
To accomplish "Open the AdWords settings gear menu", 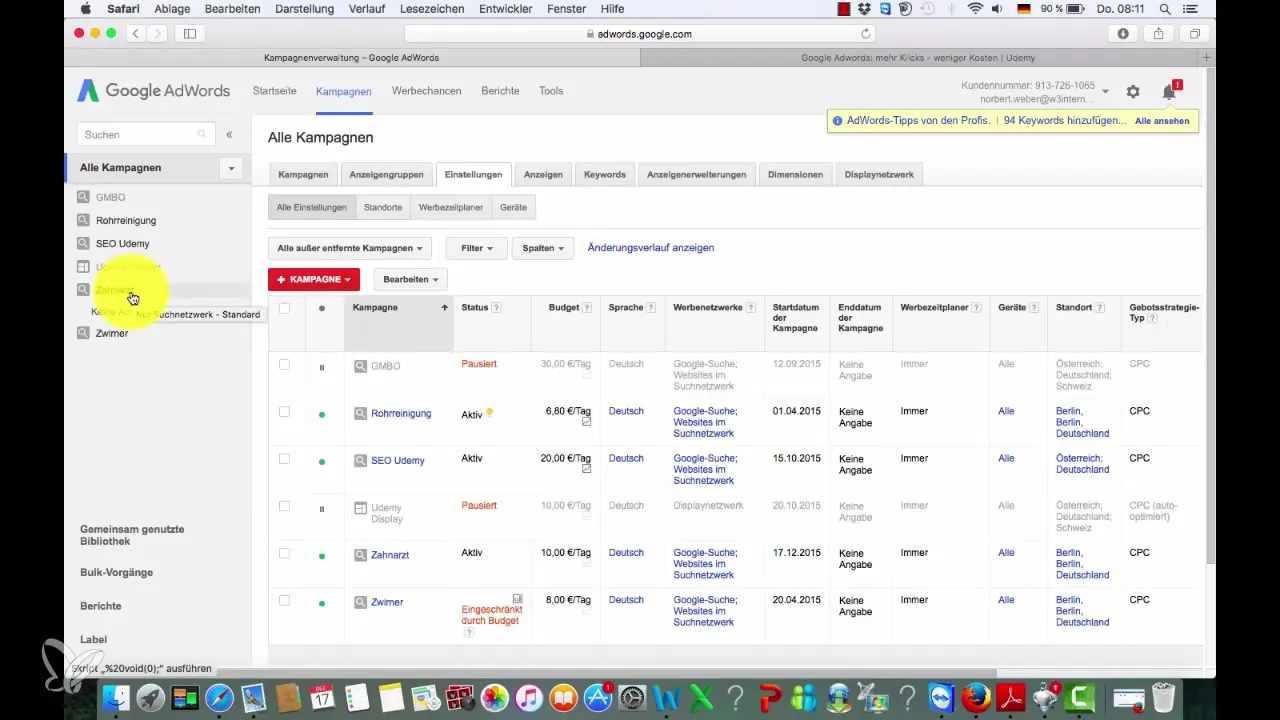I will (x=1133, y=91).
